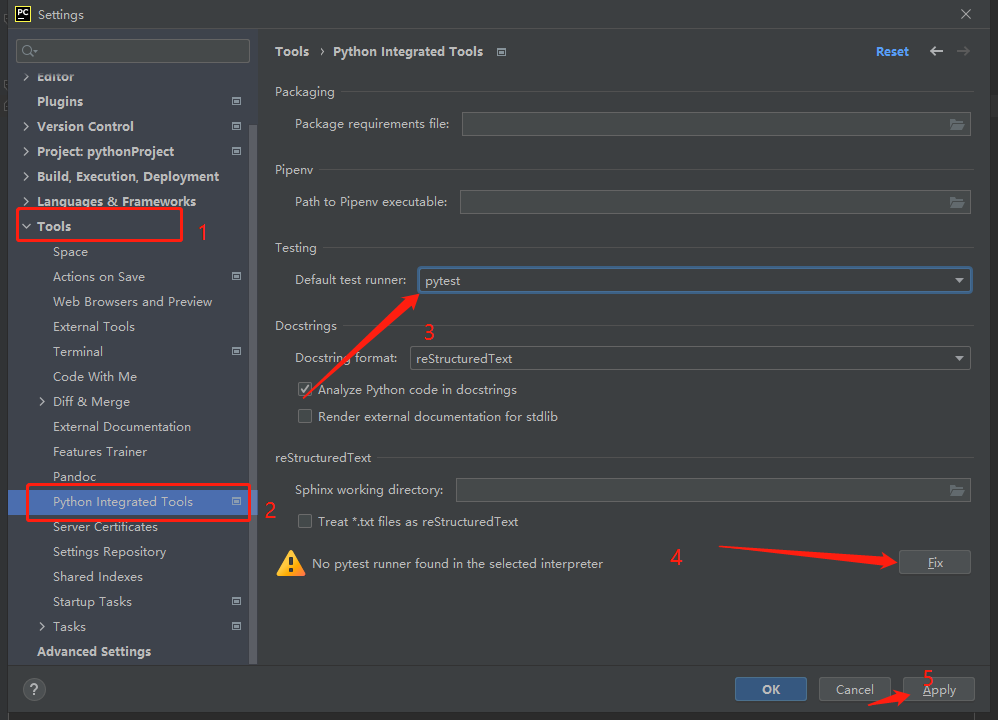Click the search magnifier icon in the settings search
This screenshot has height=720, width=998.
29,51
